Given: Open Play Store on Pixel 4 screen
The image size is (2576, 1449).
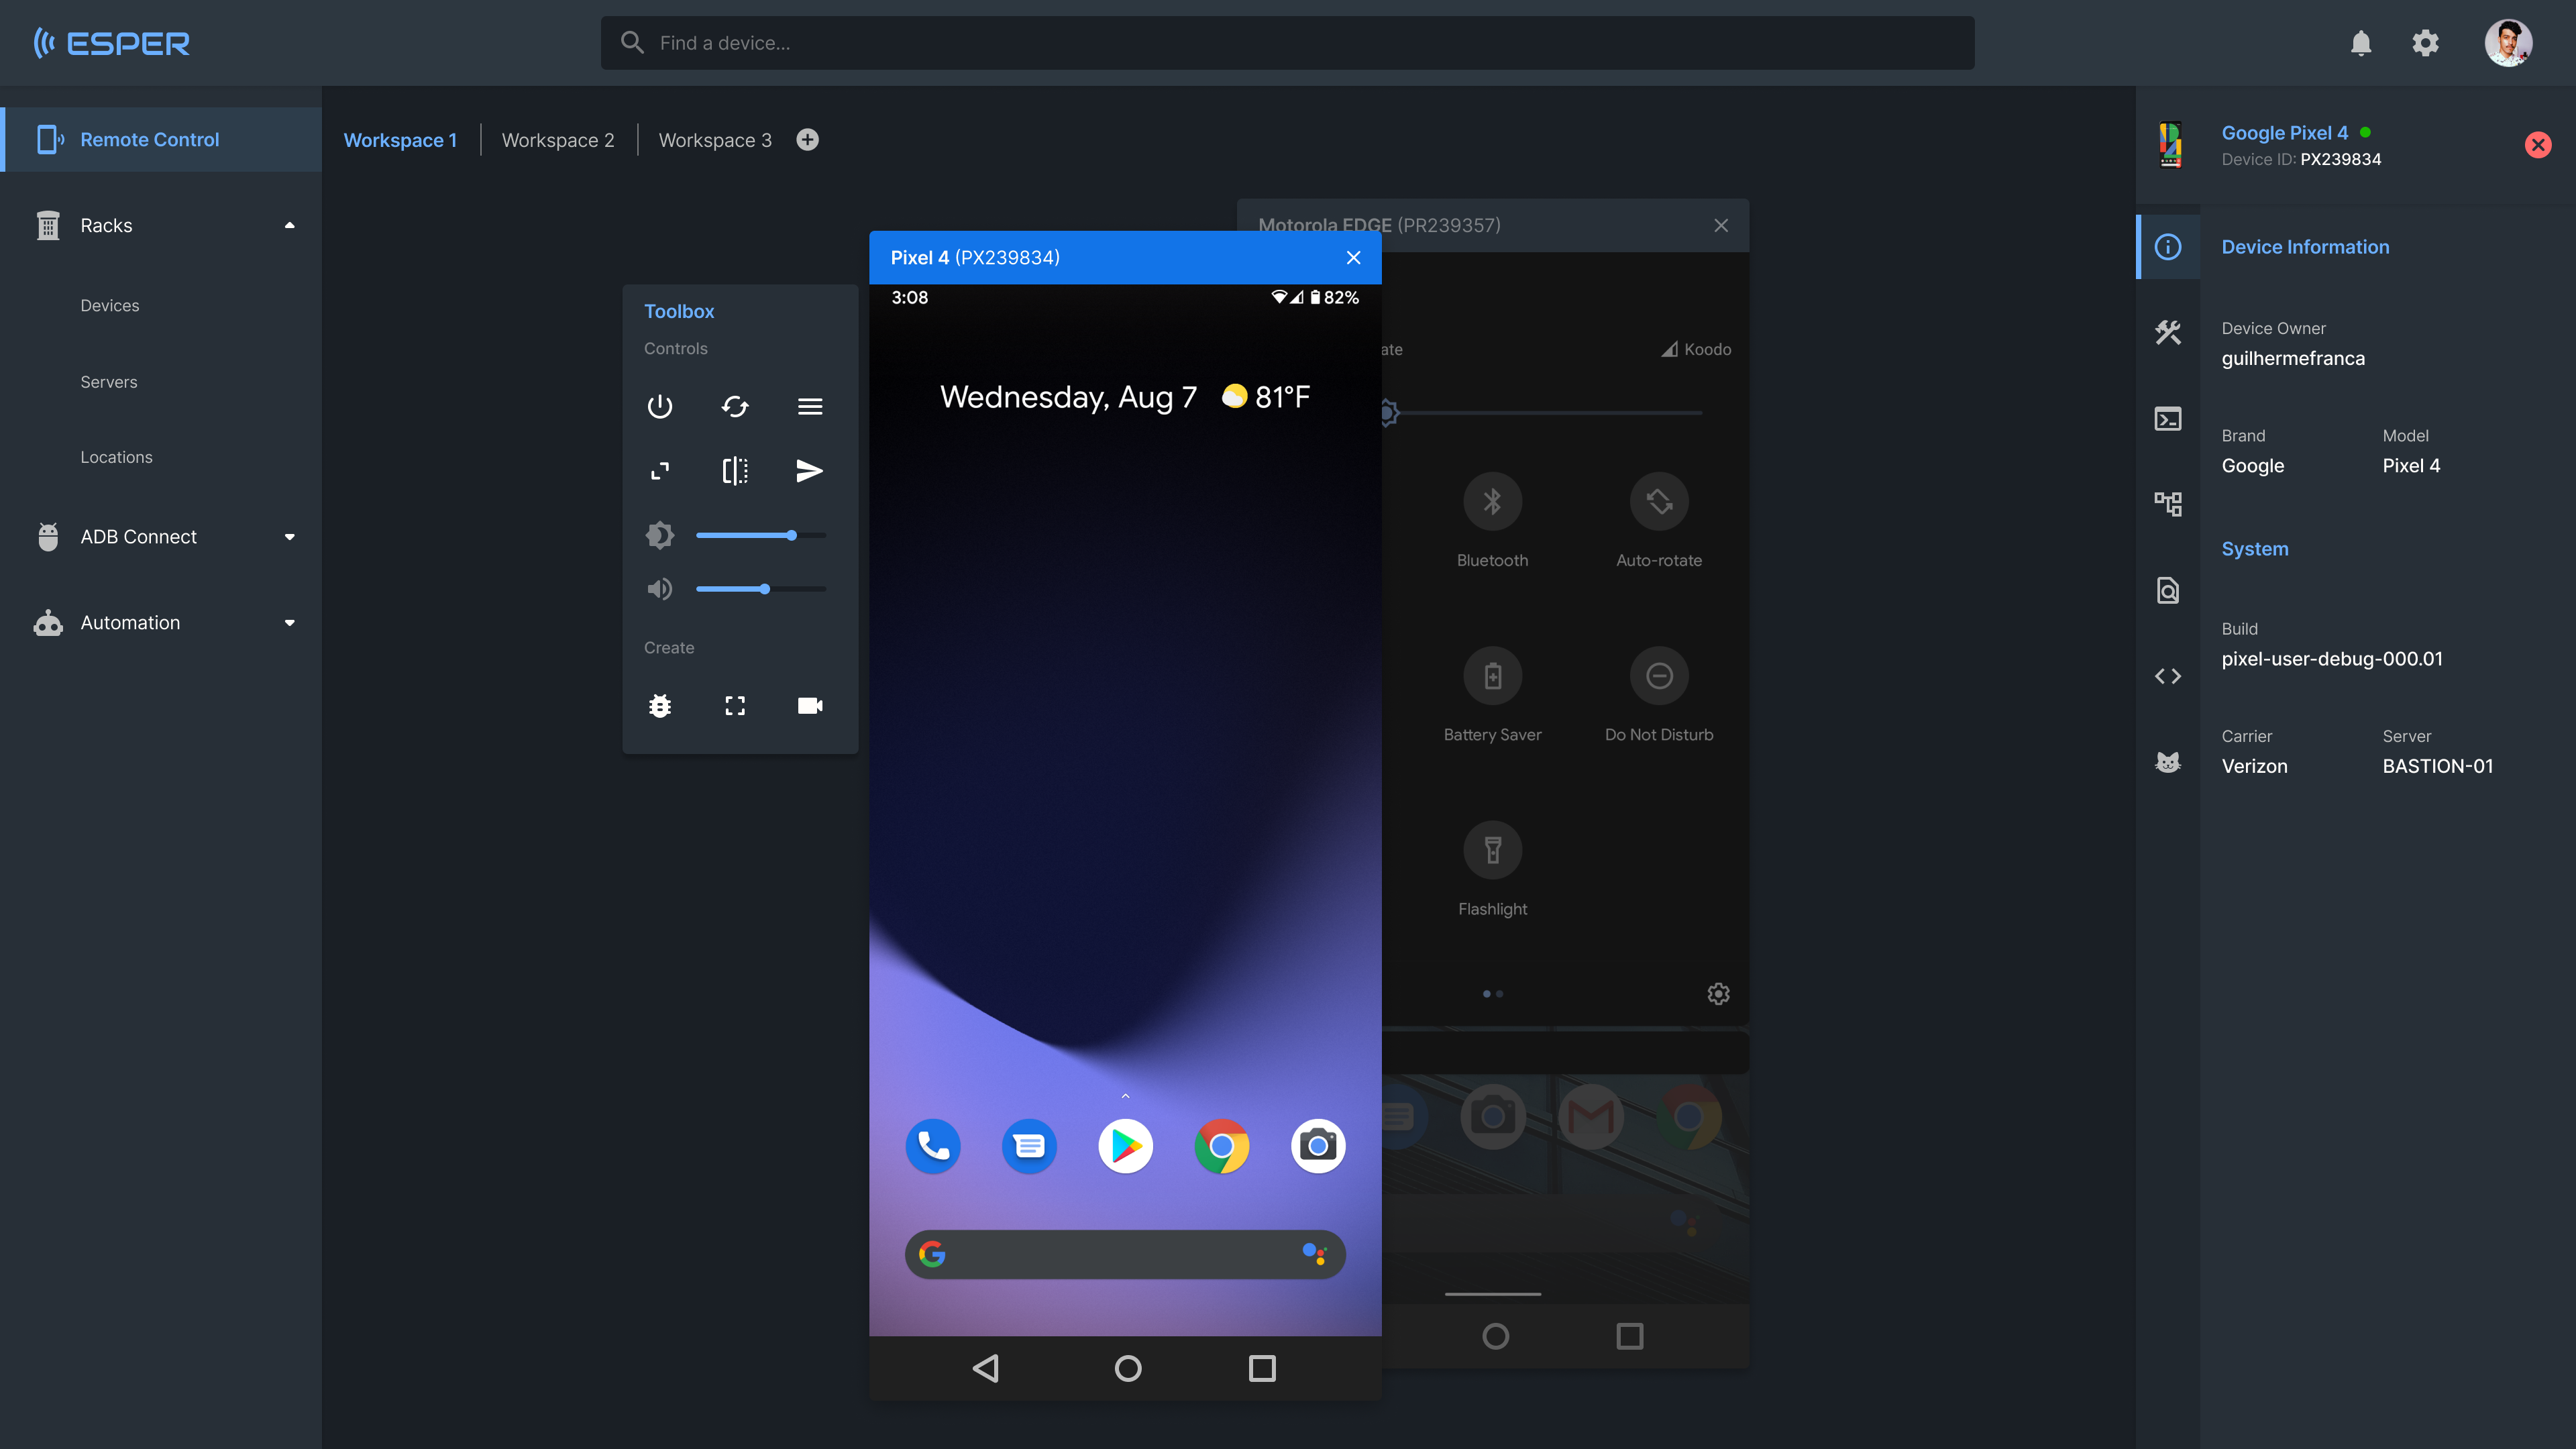Looking at the screenshot, I should point(1125,1146).
